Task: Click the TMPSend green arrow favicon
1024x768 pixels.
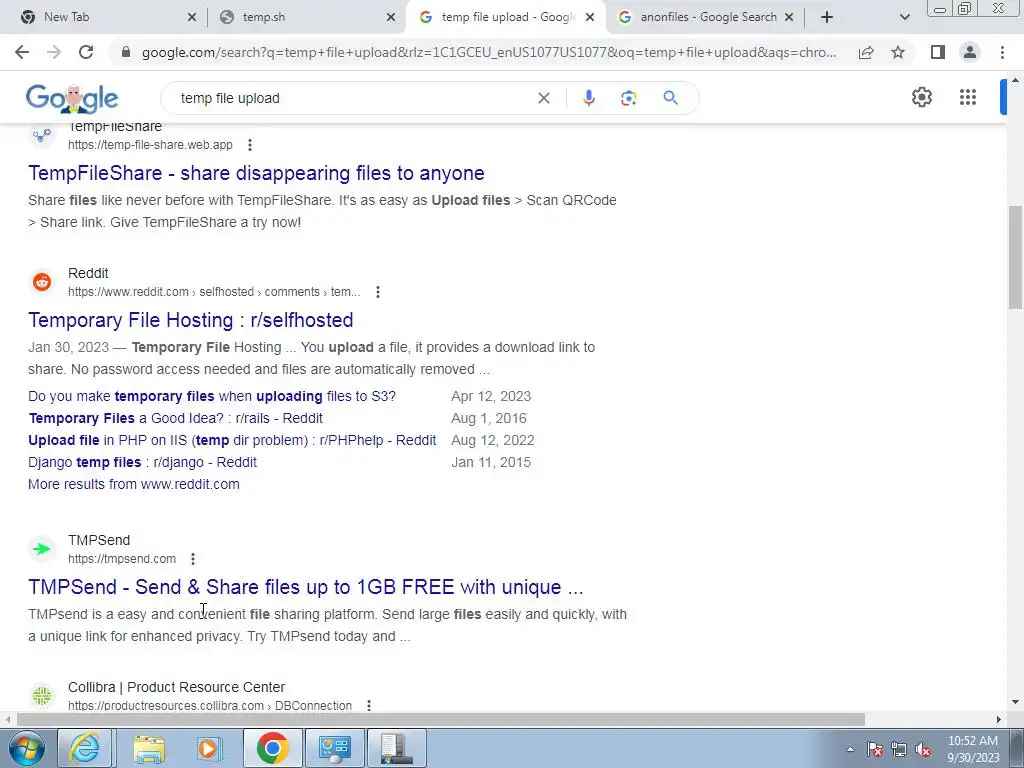Action: (42, 549)
